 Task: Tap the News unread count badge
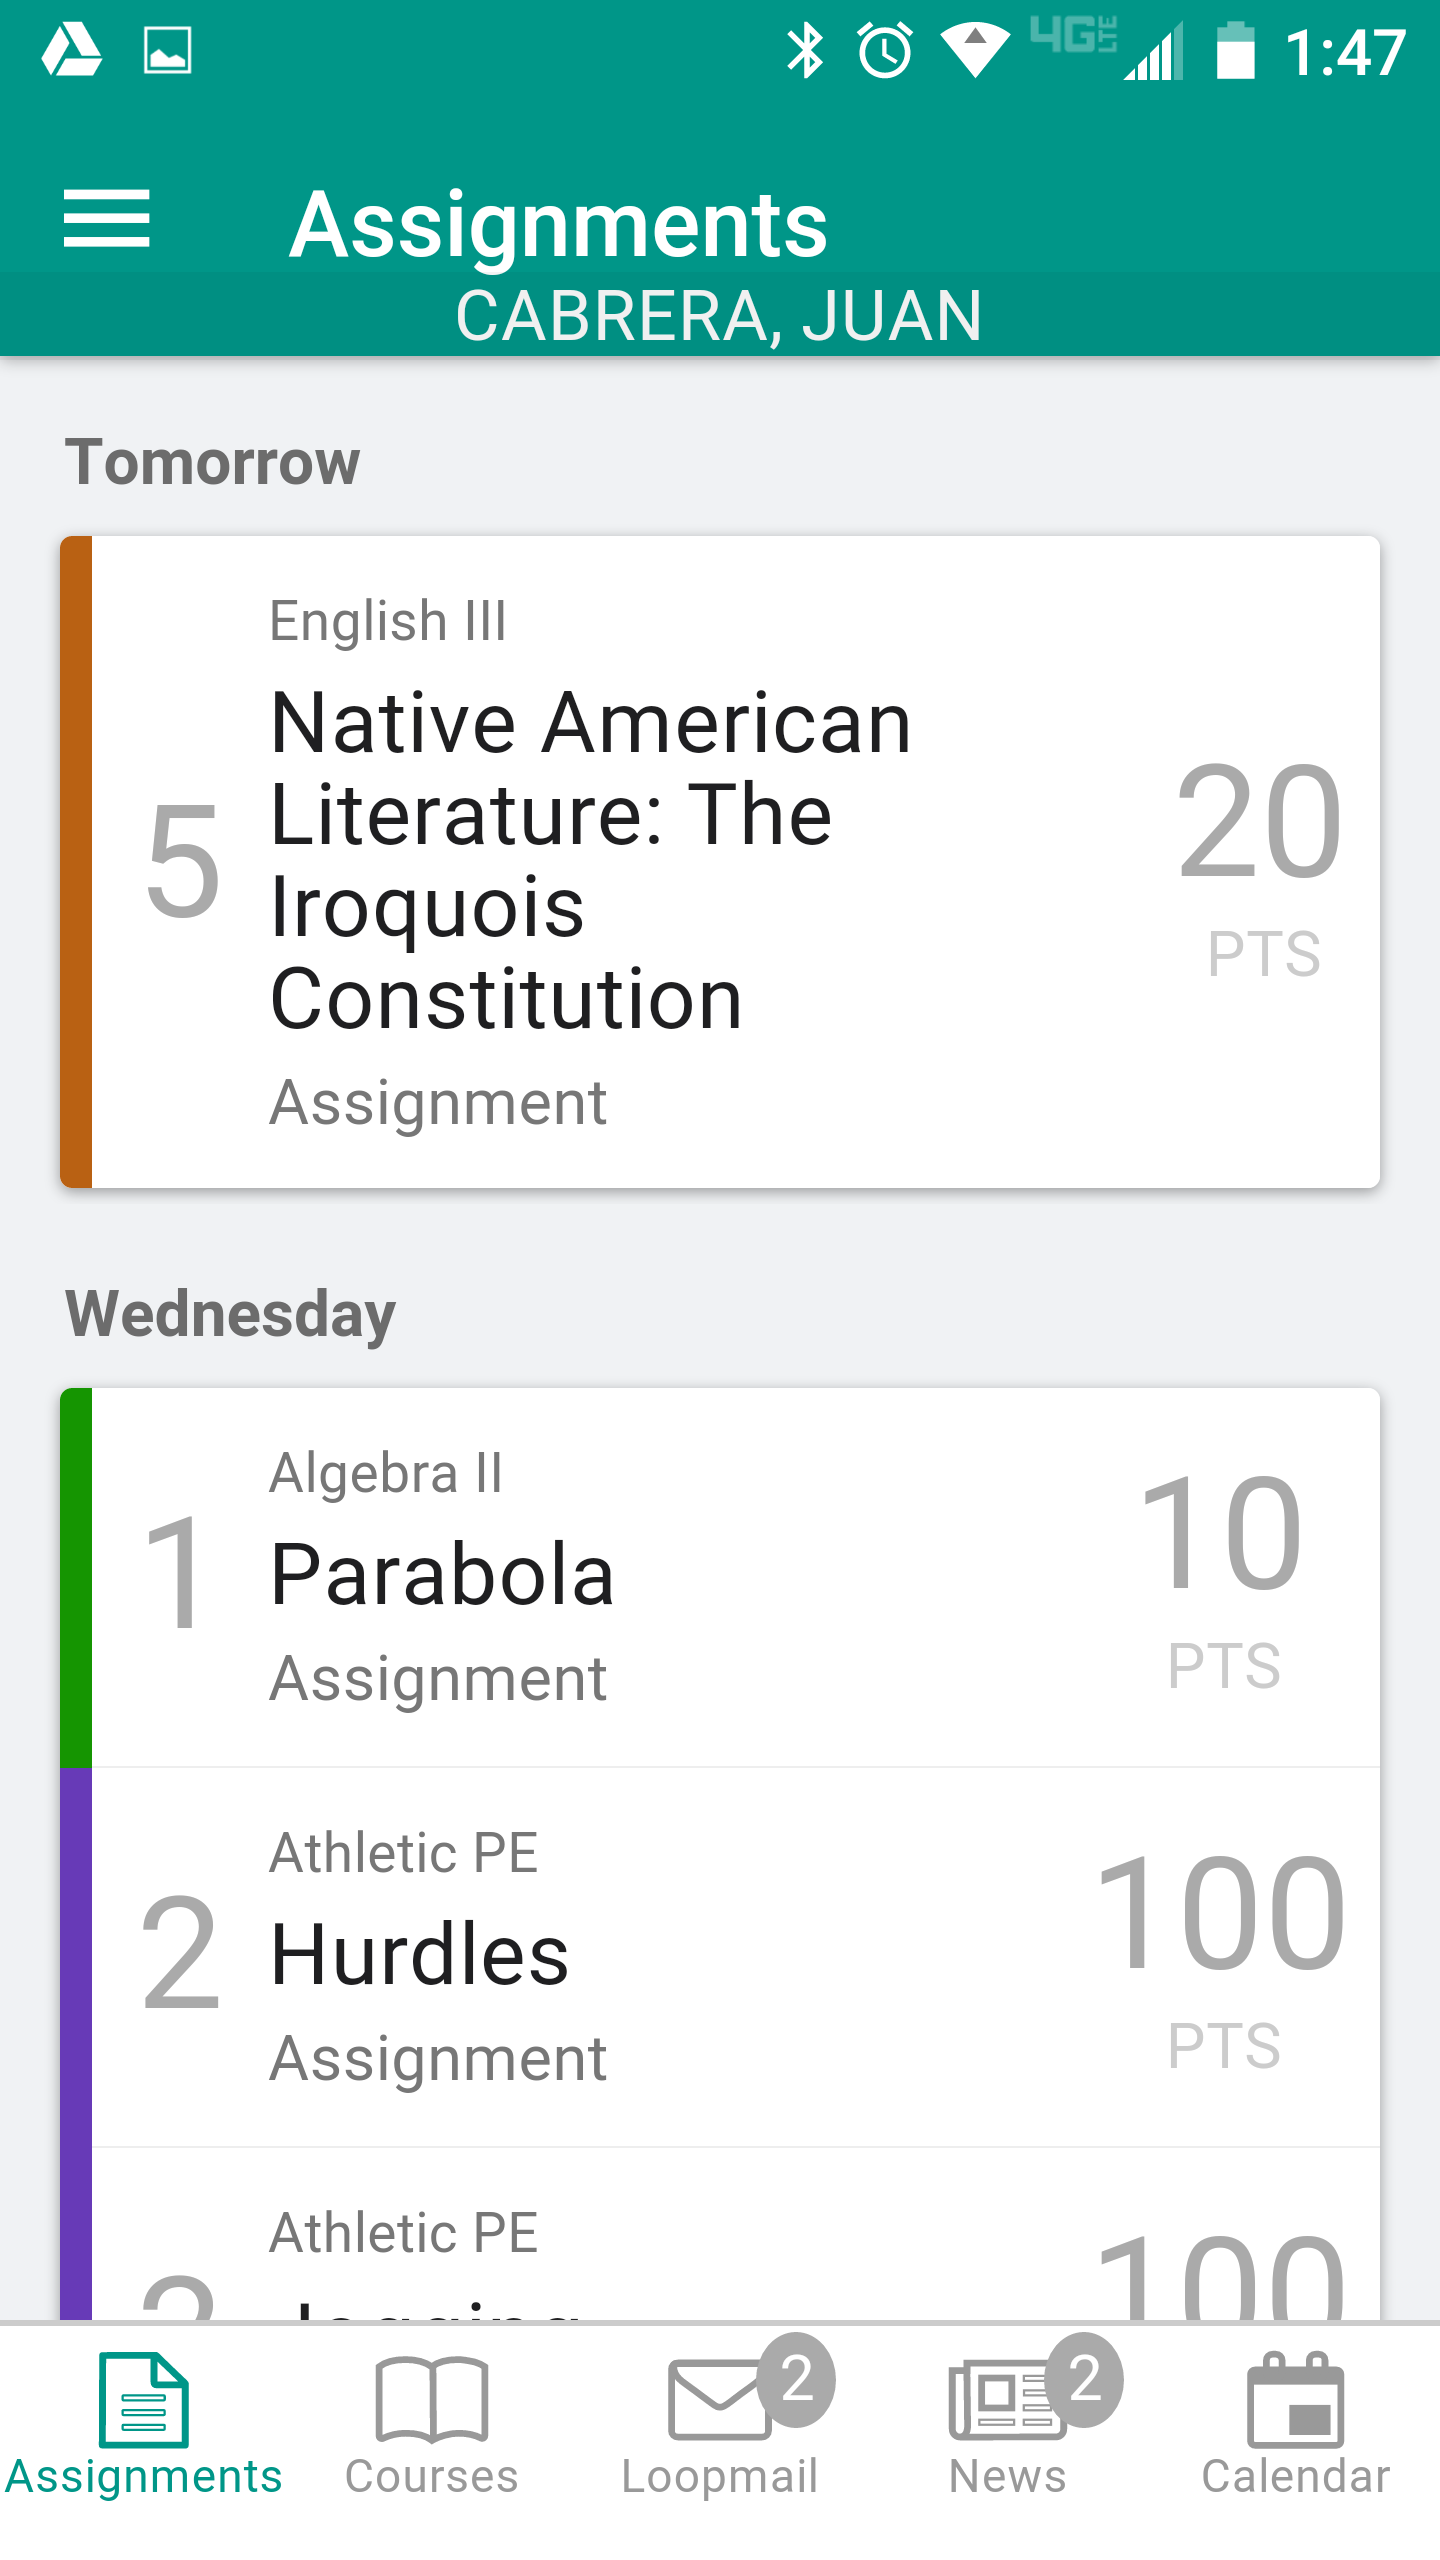click(1085, 2379)
